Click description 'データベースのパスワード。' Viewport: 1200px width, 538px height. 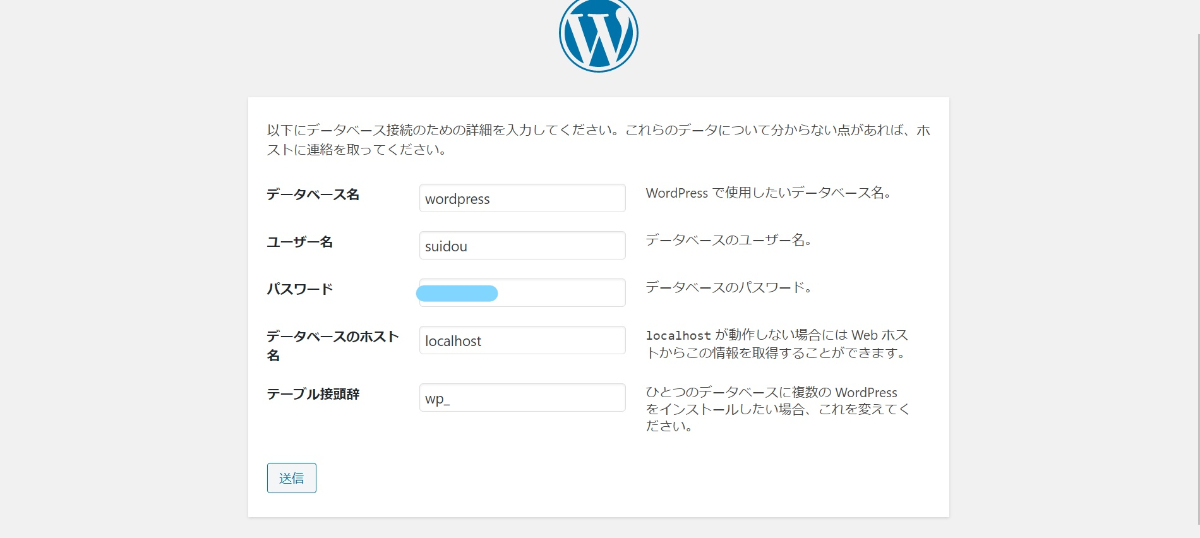click(x=729, y=287)
